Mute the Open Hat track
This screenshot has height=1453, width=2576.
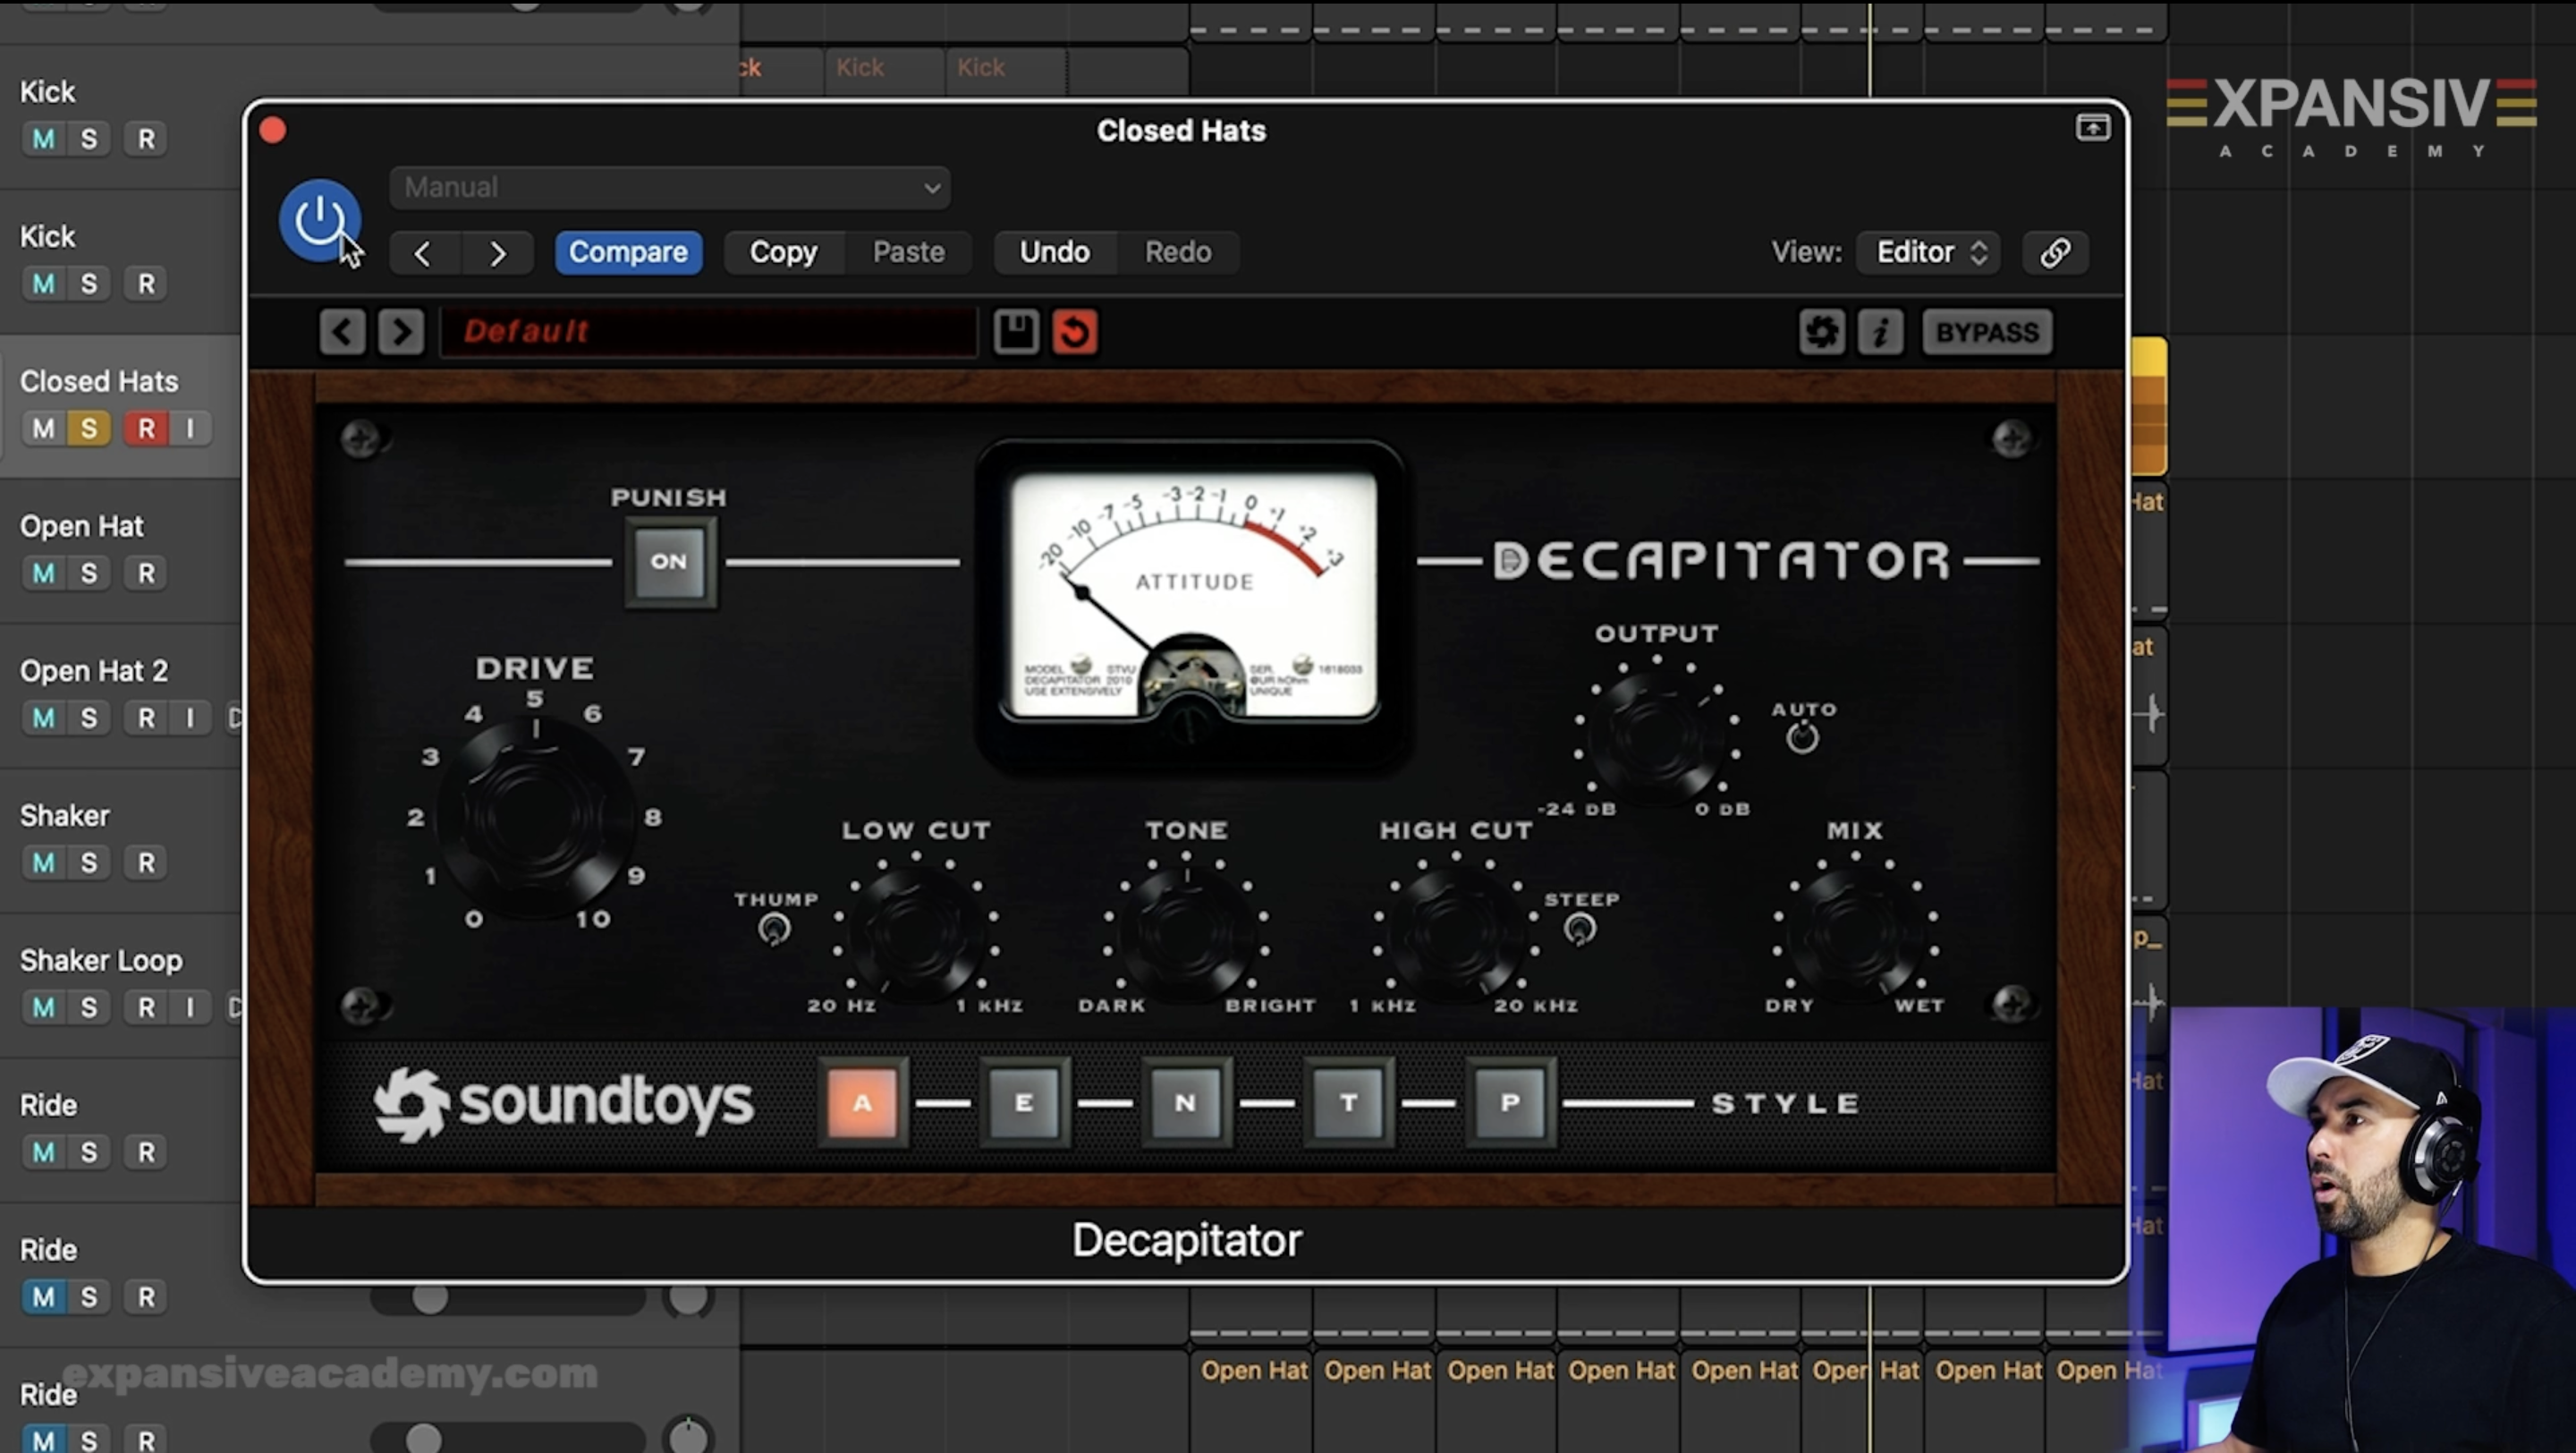44,573
